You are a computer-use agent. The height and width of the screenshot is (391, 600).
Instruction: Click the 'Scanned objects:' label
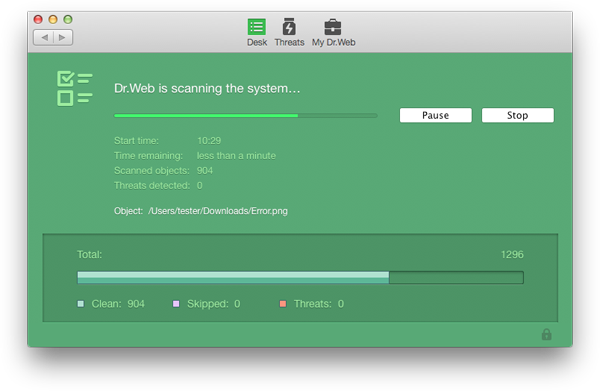[x=152, y=171]
